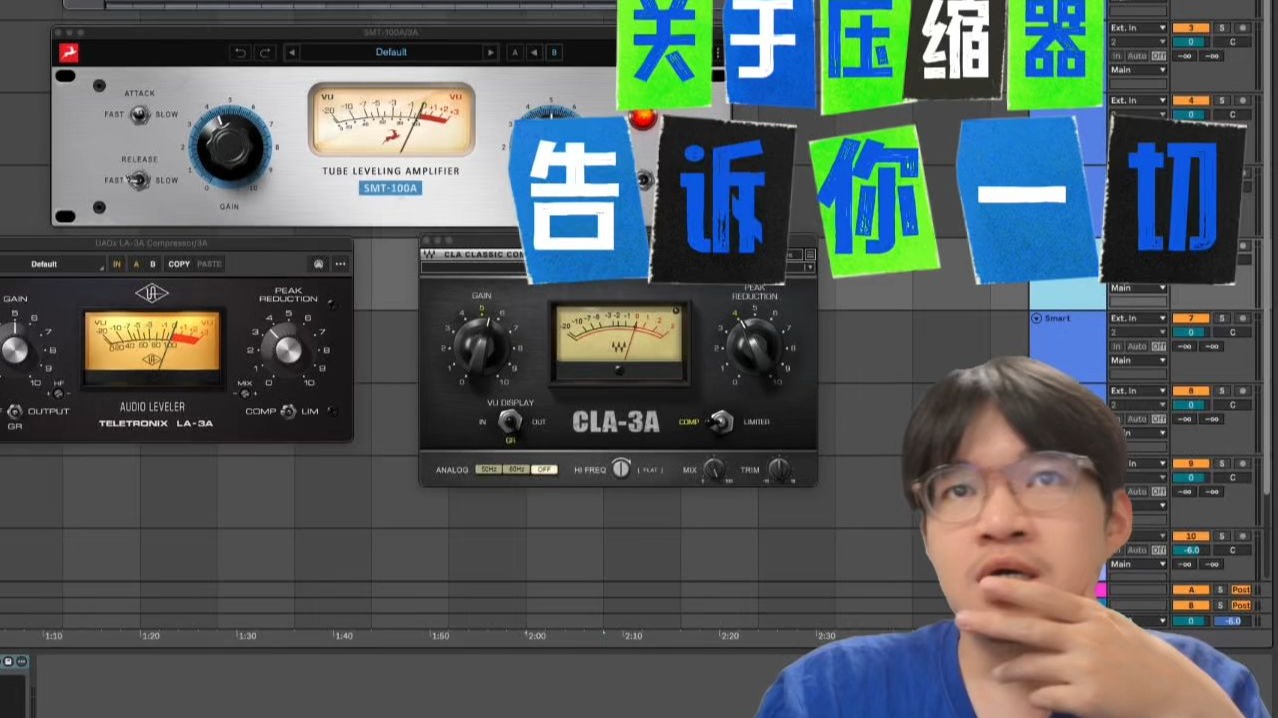Screen dimensions: 1278x718
Task: Click the CLA-3A Peak Reduction knob
Action: [753, 346]
